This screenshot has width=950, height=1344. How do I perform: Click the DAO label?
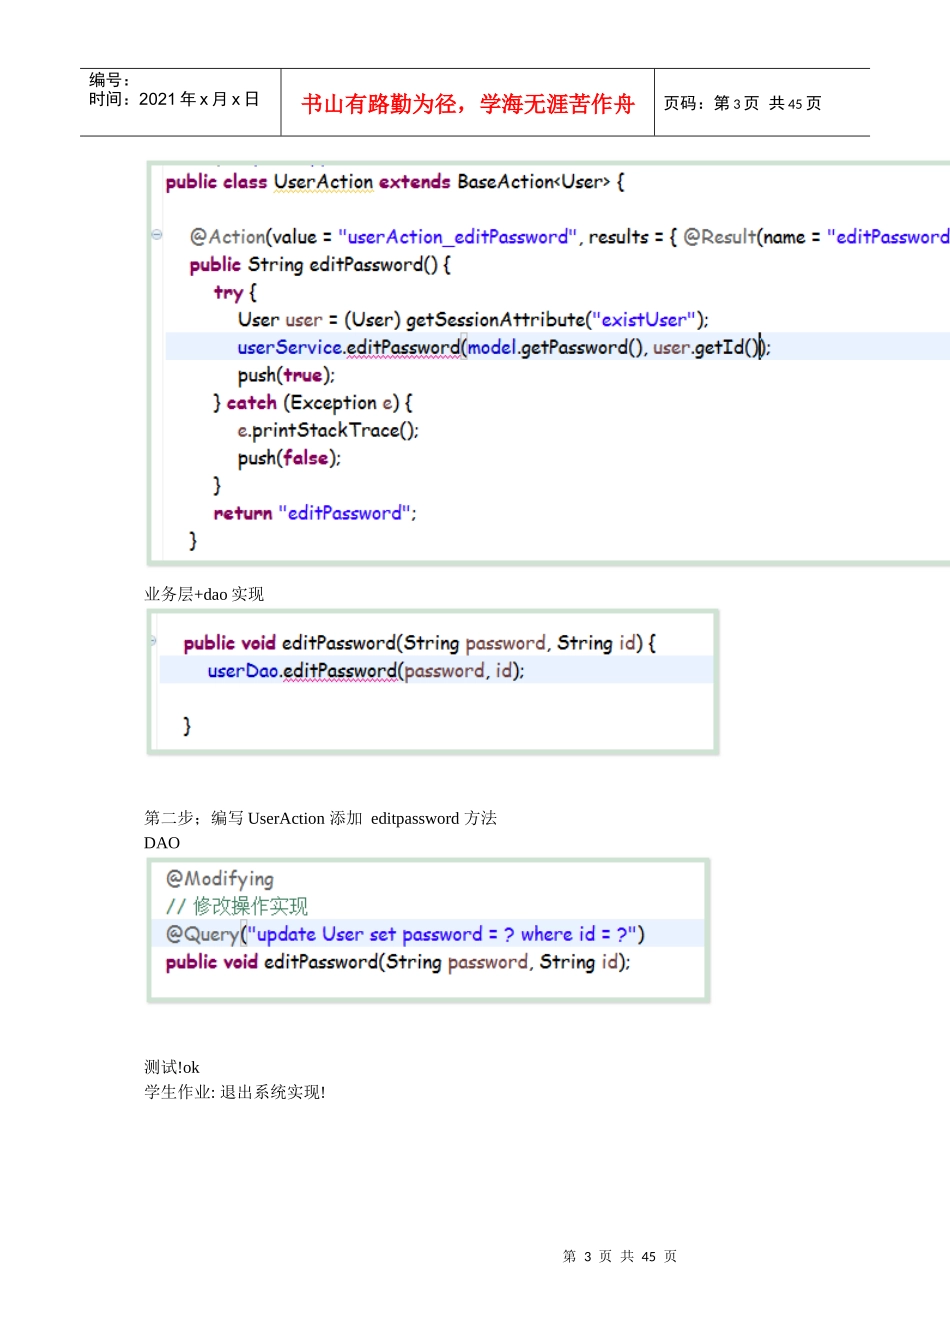162,843
